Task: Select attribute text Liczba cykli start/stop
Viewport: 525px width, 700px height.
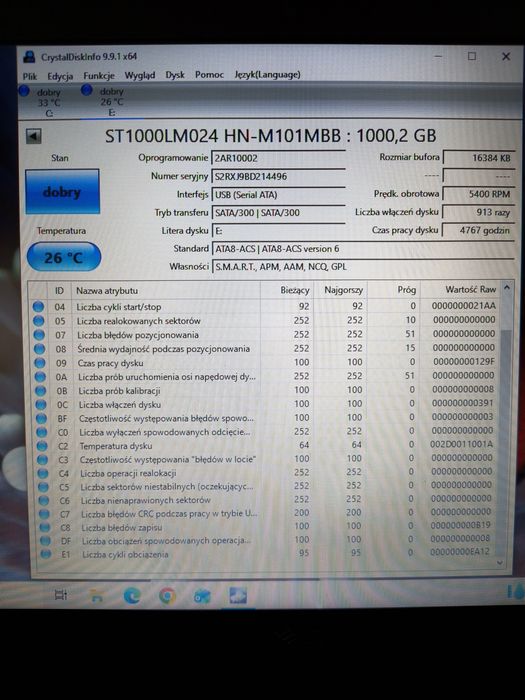Action: click(119, 307)
